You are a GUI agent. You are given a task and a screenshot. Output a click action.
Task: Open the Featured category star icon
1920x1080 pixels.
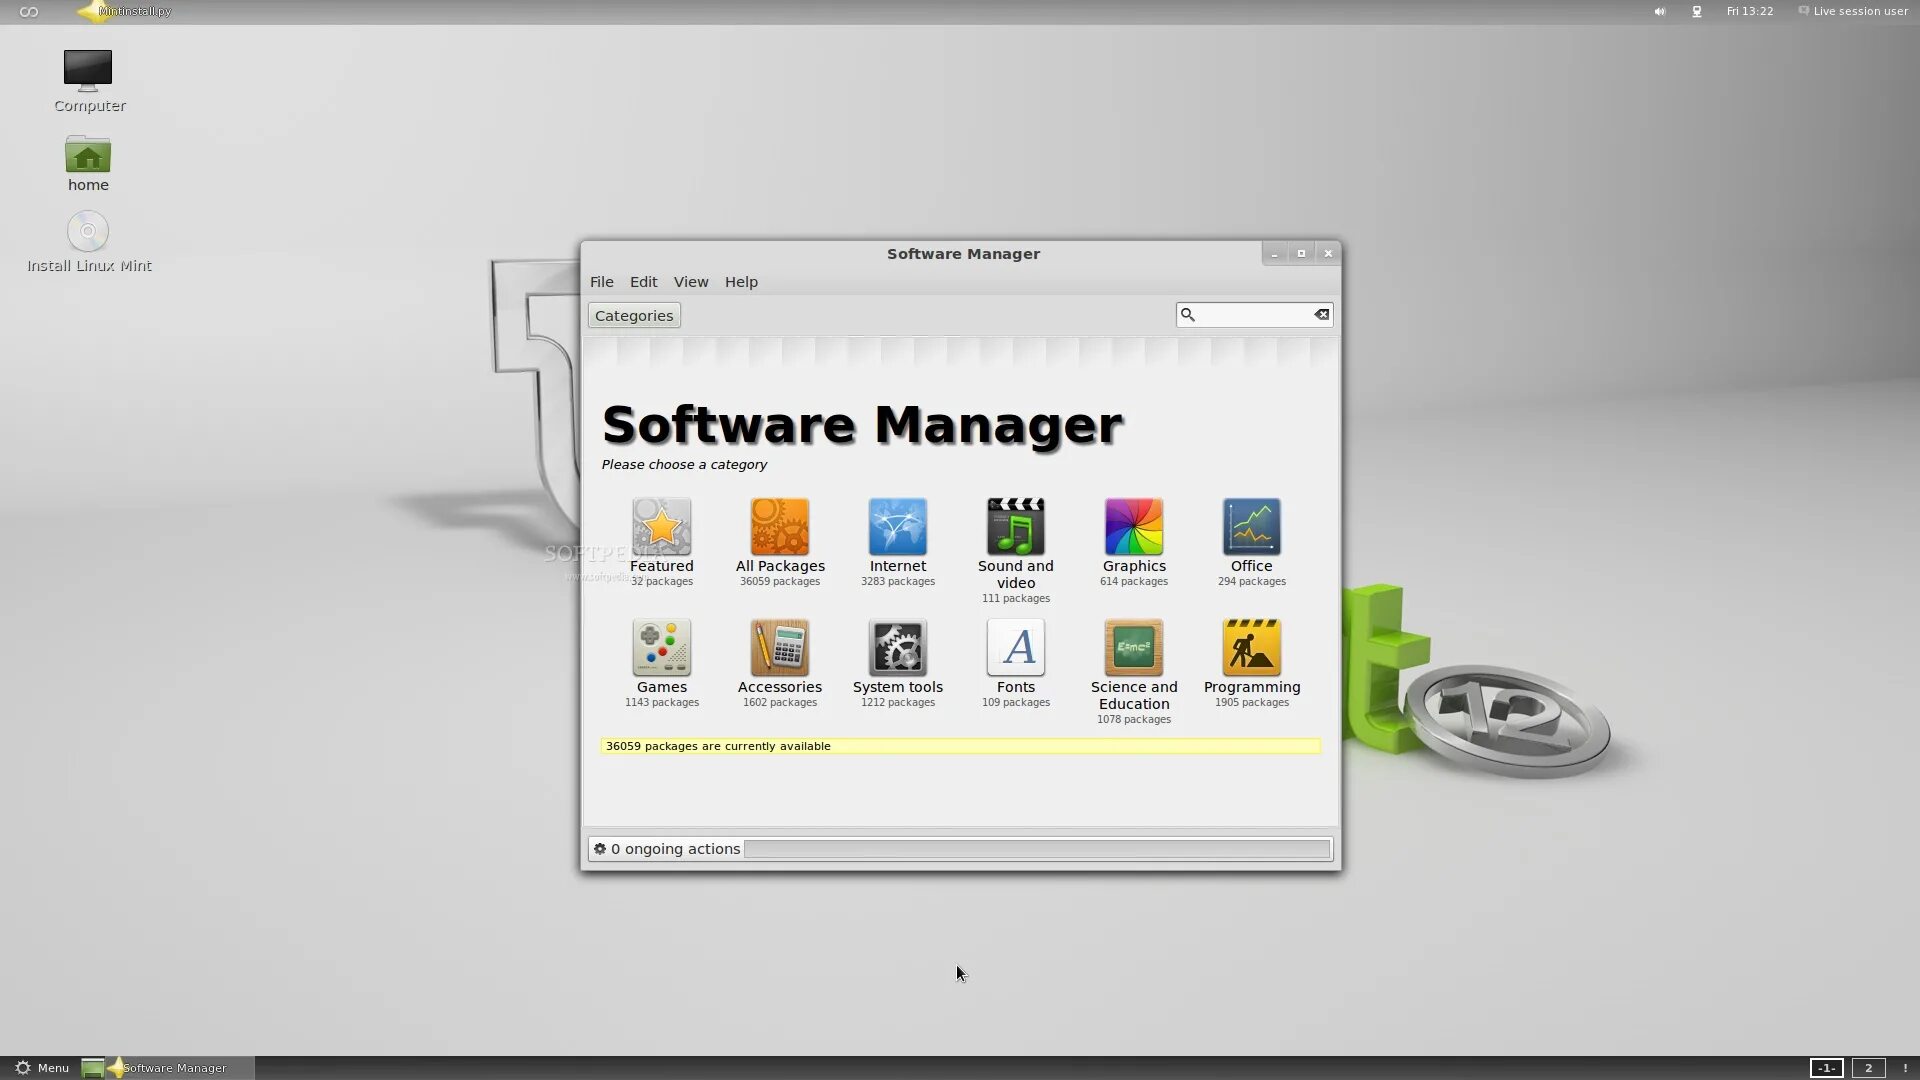tap(661, 526)
